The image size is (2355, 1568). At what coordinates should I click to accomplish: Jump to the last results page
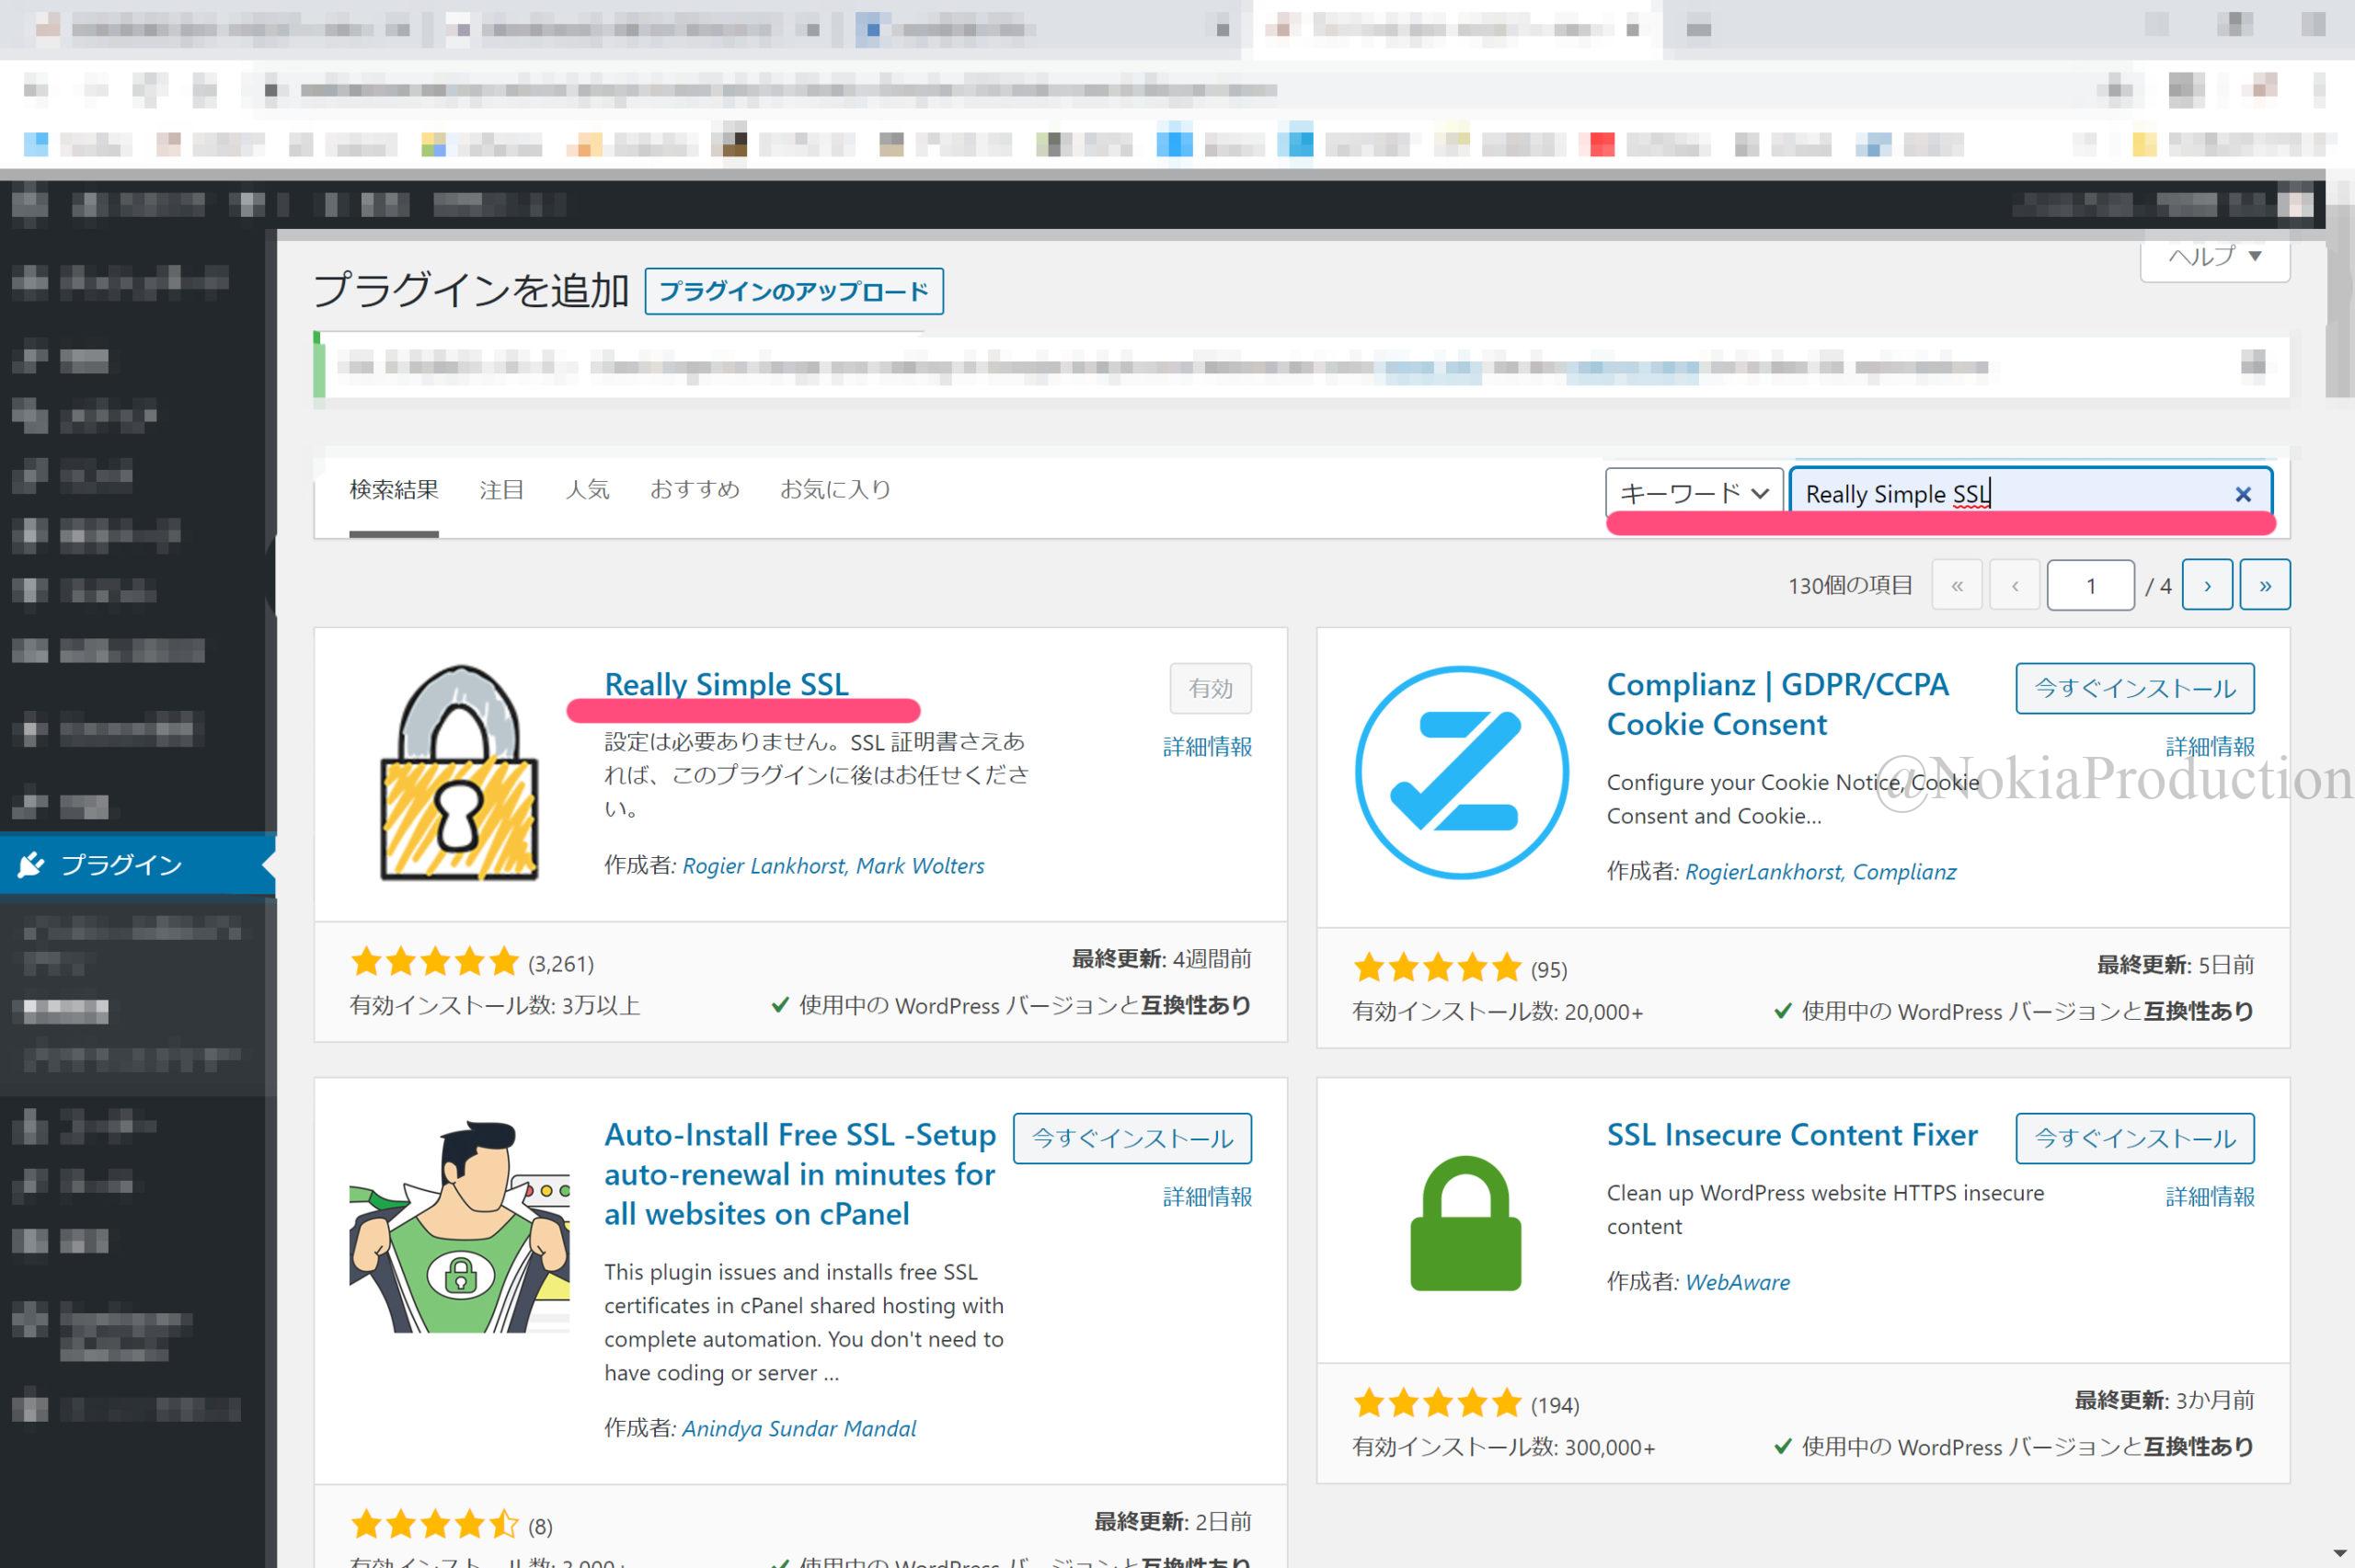tap(2265, 585)
